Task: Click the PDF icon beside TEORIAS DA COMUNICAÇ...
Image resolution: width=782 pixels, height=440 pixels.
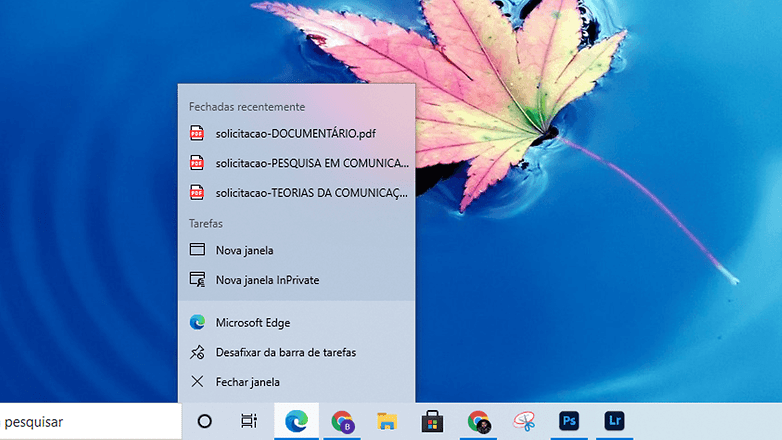Action: pos(196,192)
